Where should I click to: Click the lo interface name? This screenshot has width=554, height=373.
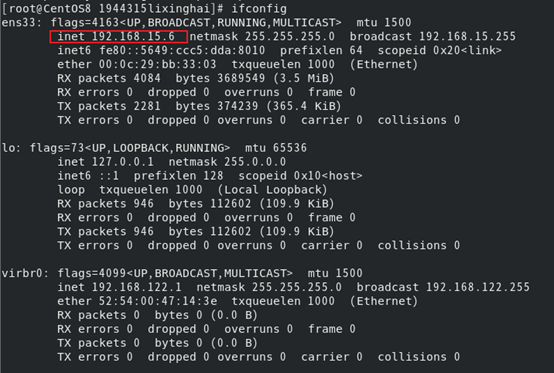click(x=8, y=148)
